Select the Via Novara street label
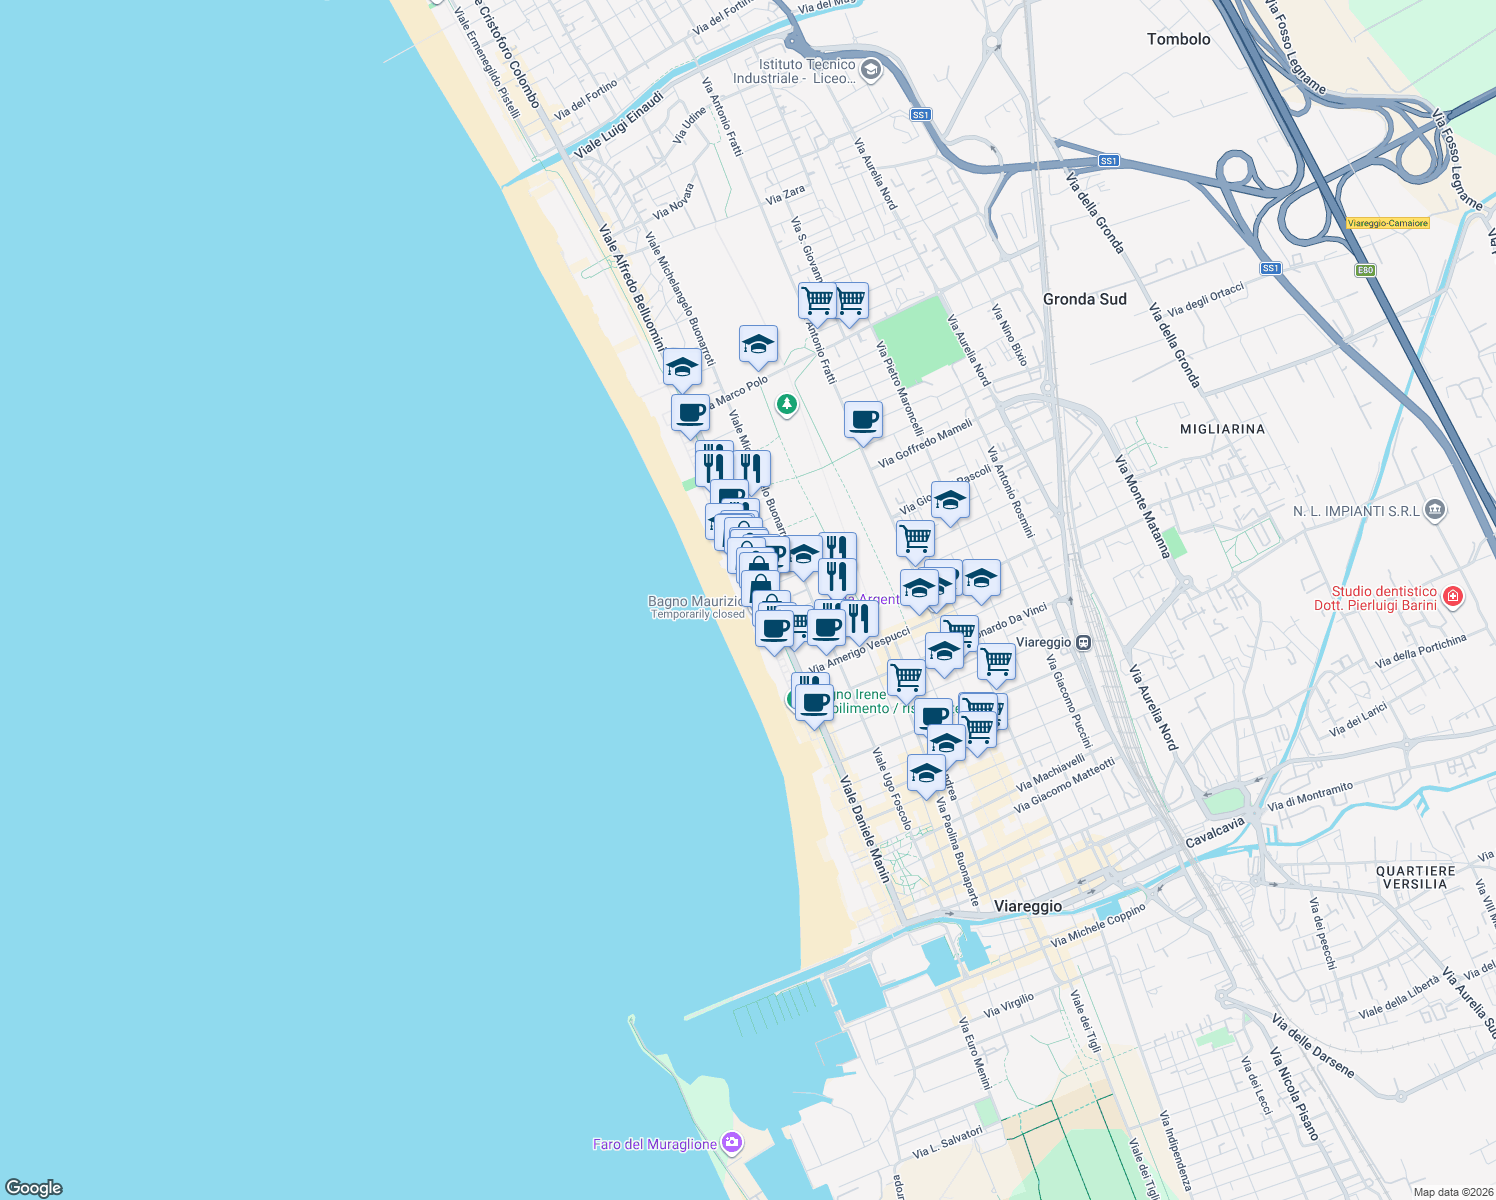The image size is (1496, 1200). [x=673, y=201]
